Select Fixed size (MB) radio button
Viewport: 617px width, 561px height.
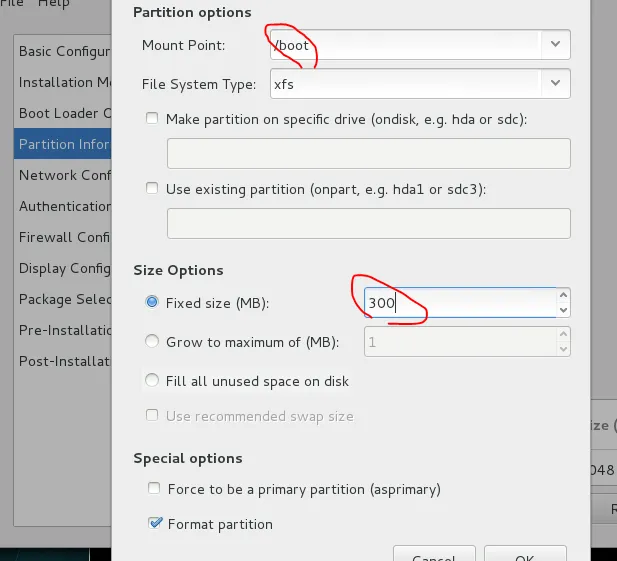[152, 302]
